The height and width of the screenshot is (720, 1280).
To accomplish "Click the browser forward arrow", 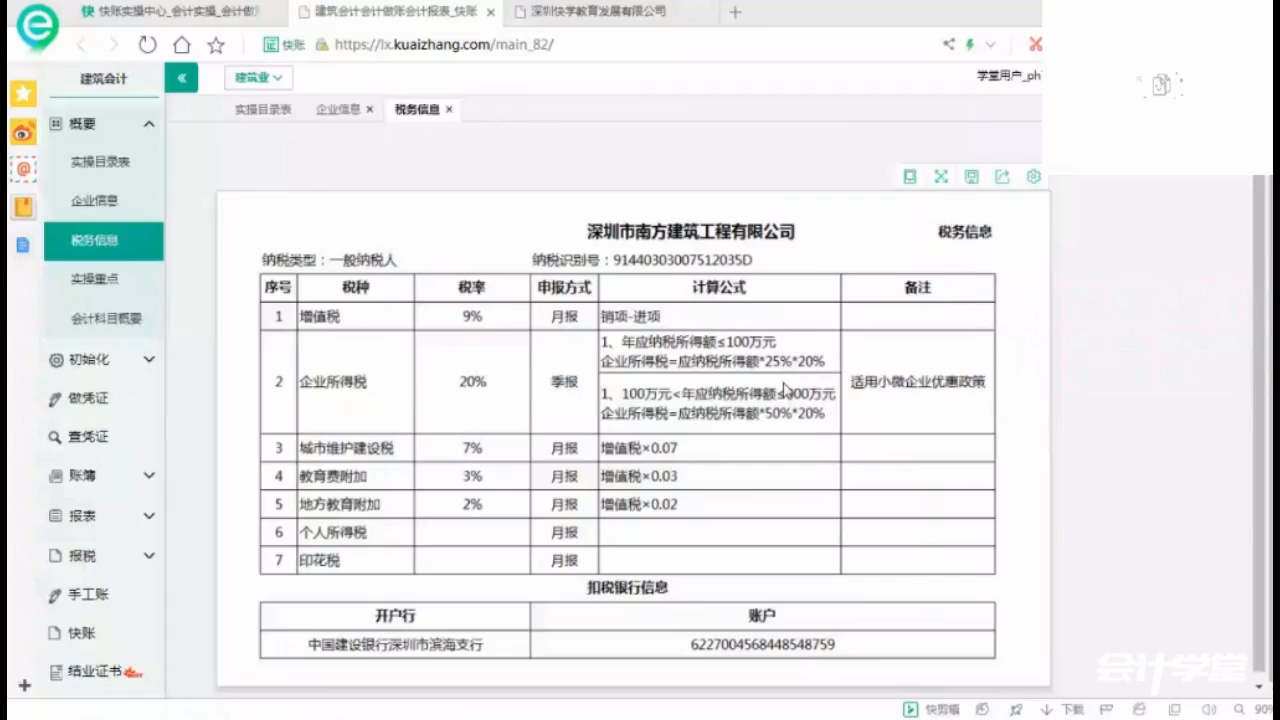I will pos(113,45).
